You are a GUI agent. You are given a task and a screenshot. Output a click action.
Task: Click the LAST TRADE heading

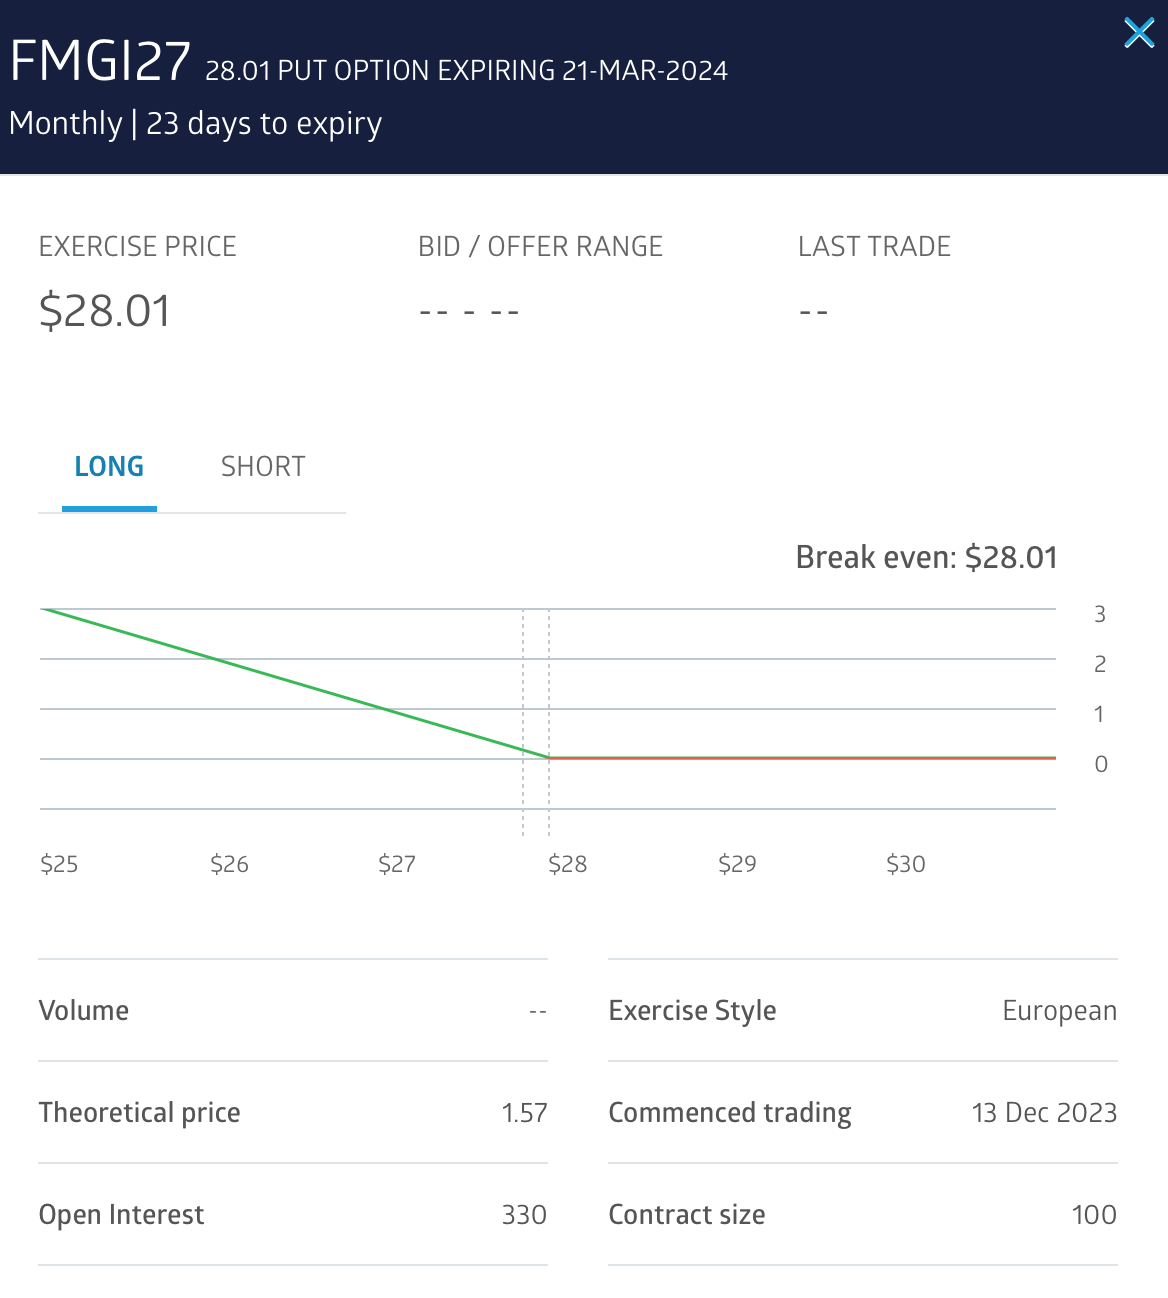tap(874, 247)
